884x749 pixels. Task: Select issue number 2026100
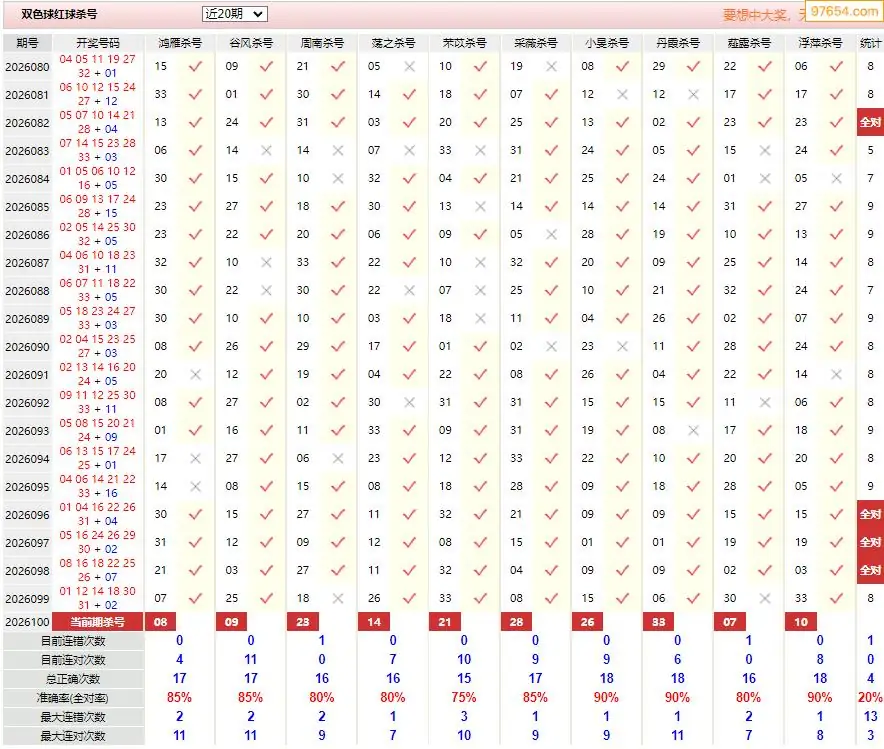tap(28, 622)
